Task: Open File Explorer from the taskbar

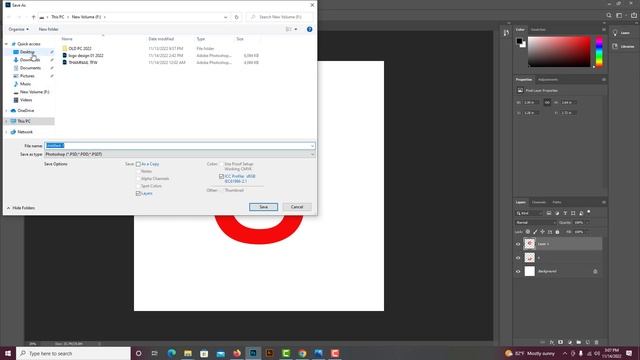Action: tap(188, 353)
